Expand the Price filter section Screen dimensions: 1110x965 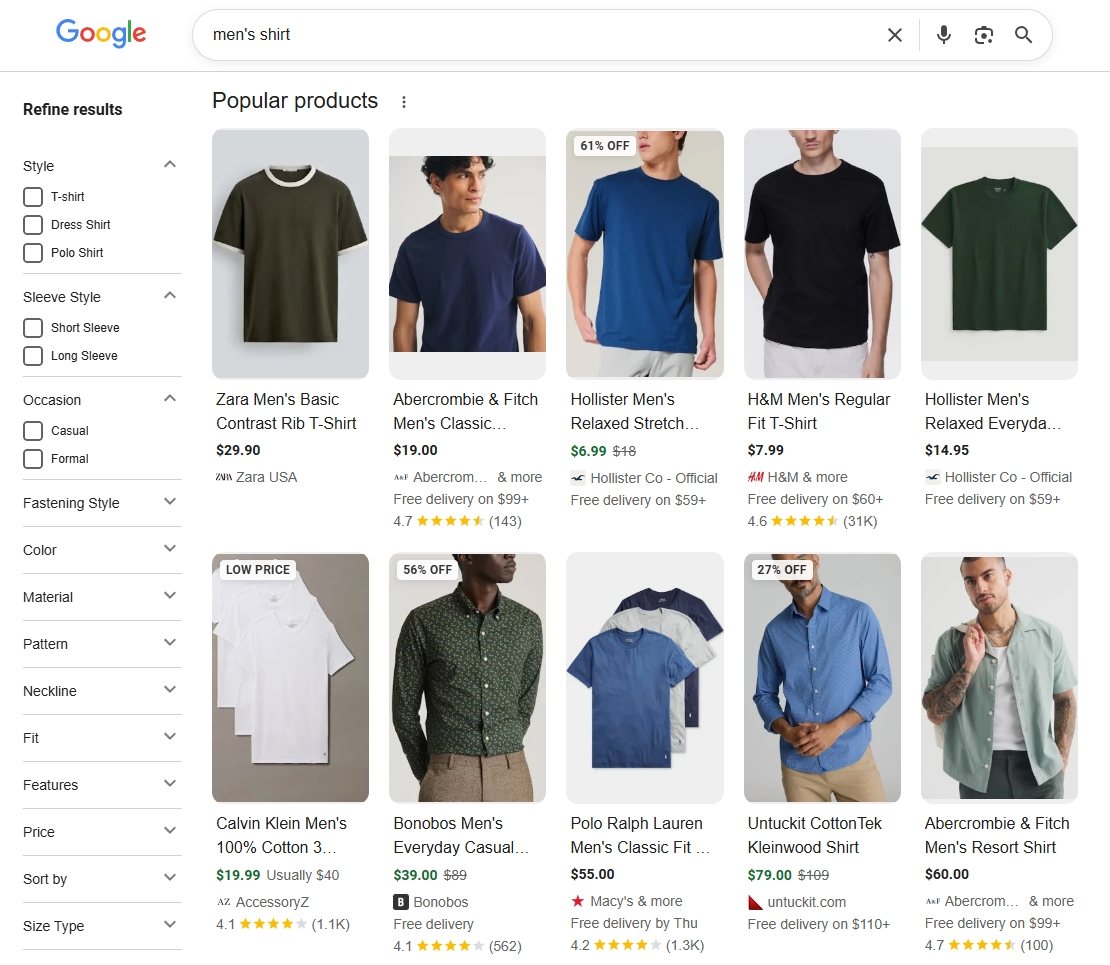(x=170, y=830)
